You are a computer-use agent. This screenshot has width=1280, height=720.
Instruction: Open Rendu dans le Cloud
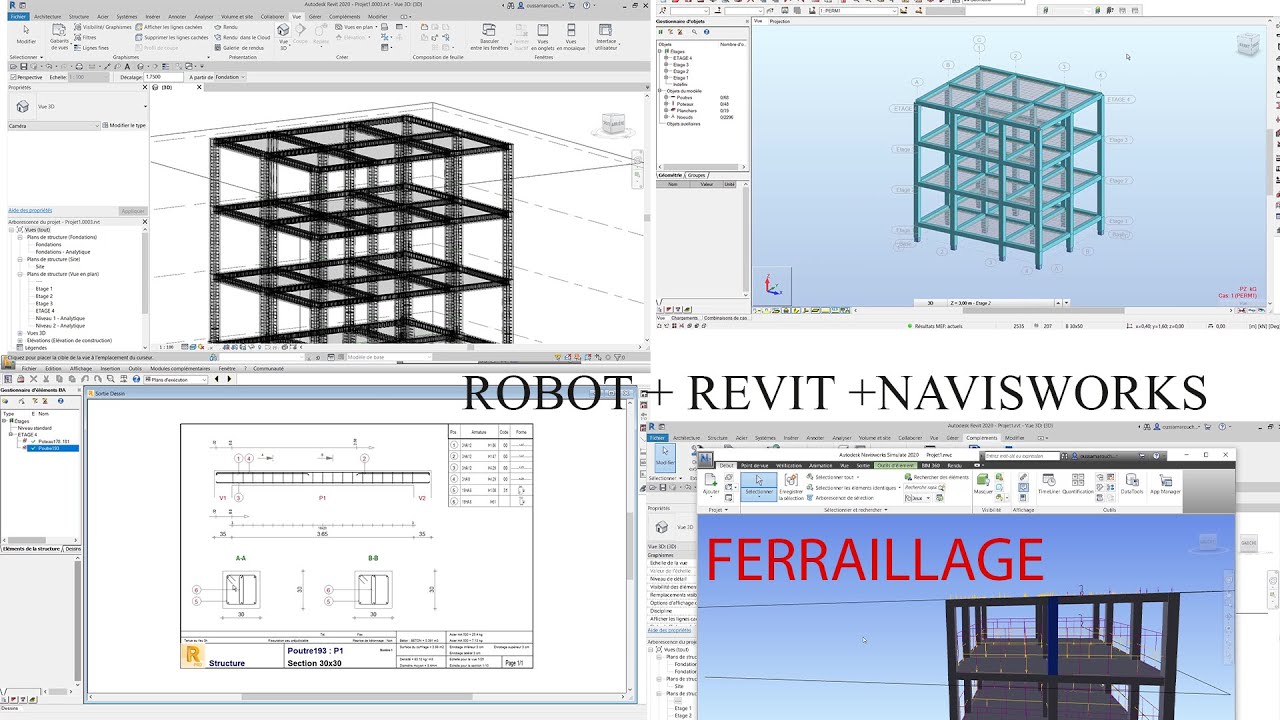243,37
